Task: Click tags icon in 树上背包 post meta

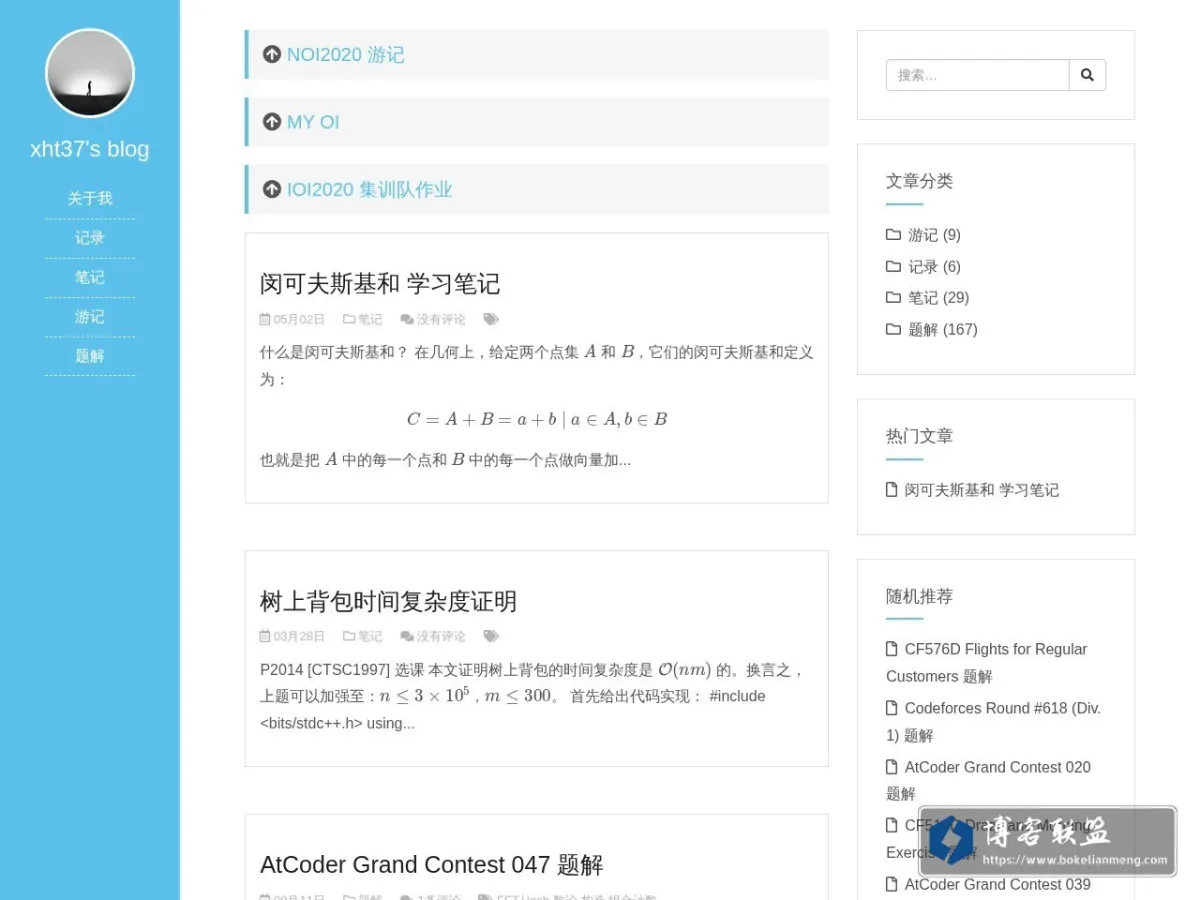Action: (x=491, y=636)
